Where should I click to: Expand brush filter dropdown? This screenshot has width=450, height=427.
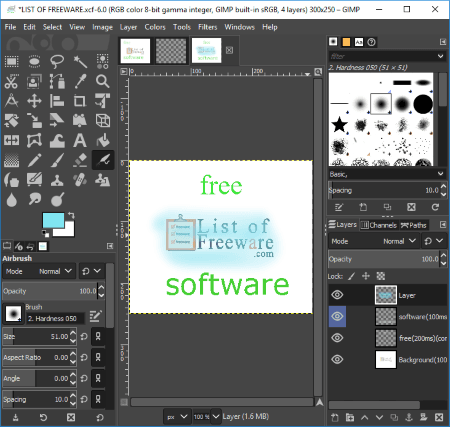tap(440, 56)
